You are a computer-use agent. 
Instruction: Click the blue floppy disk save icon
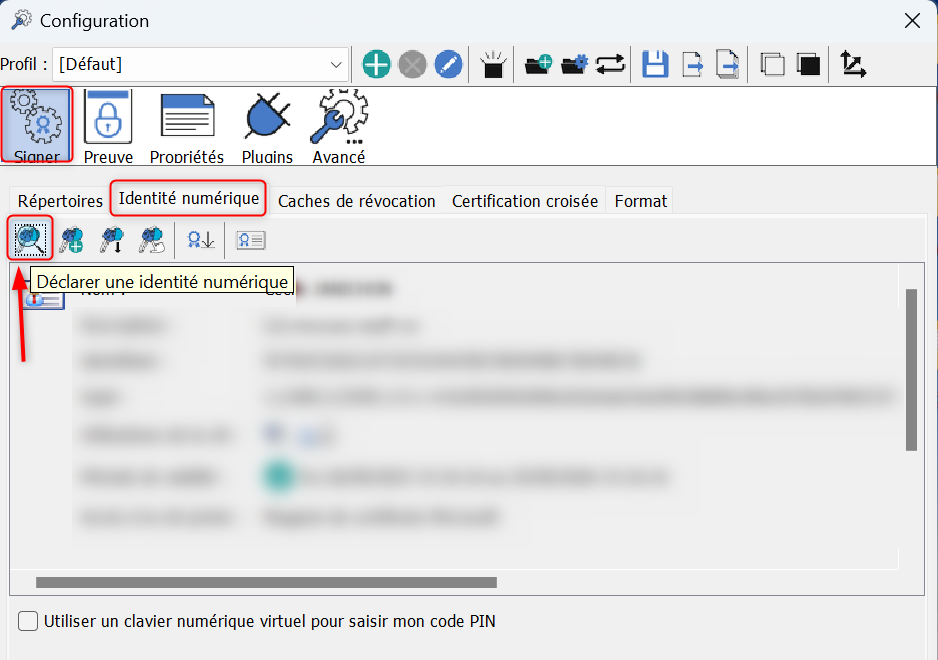pos(655,64)
